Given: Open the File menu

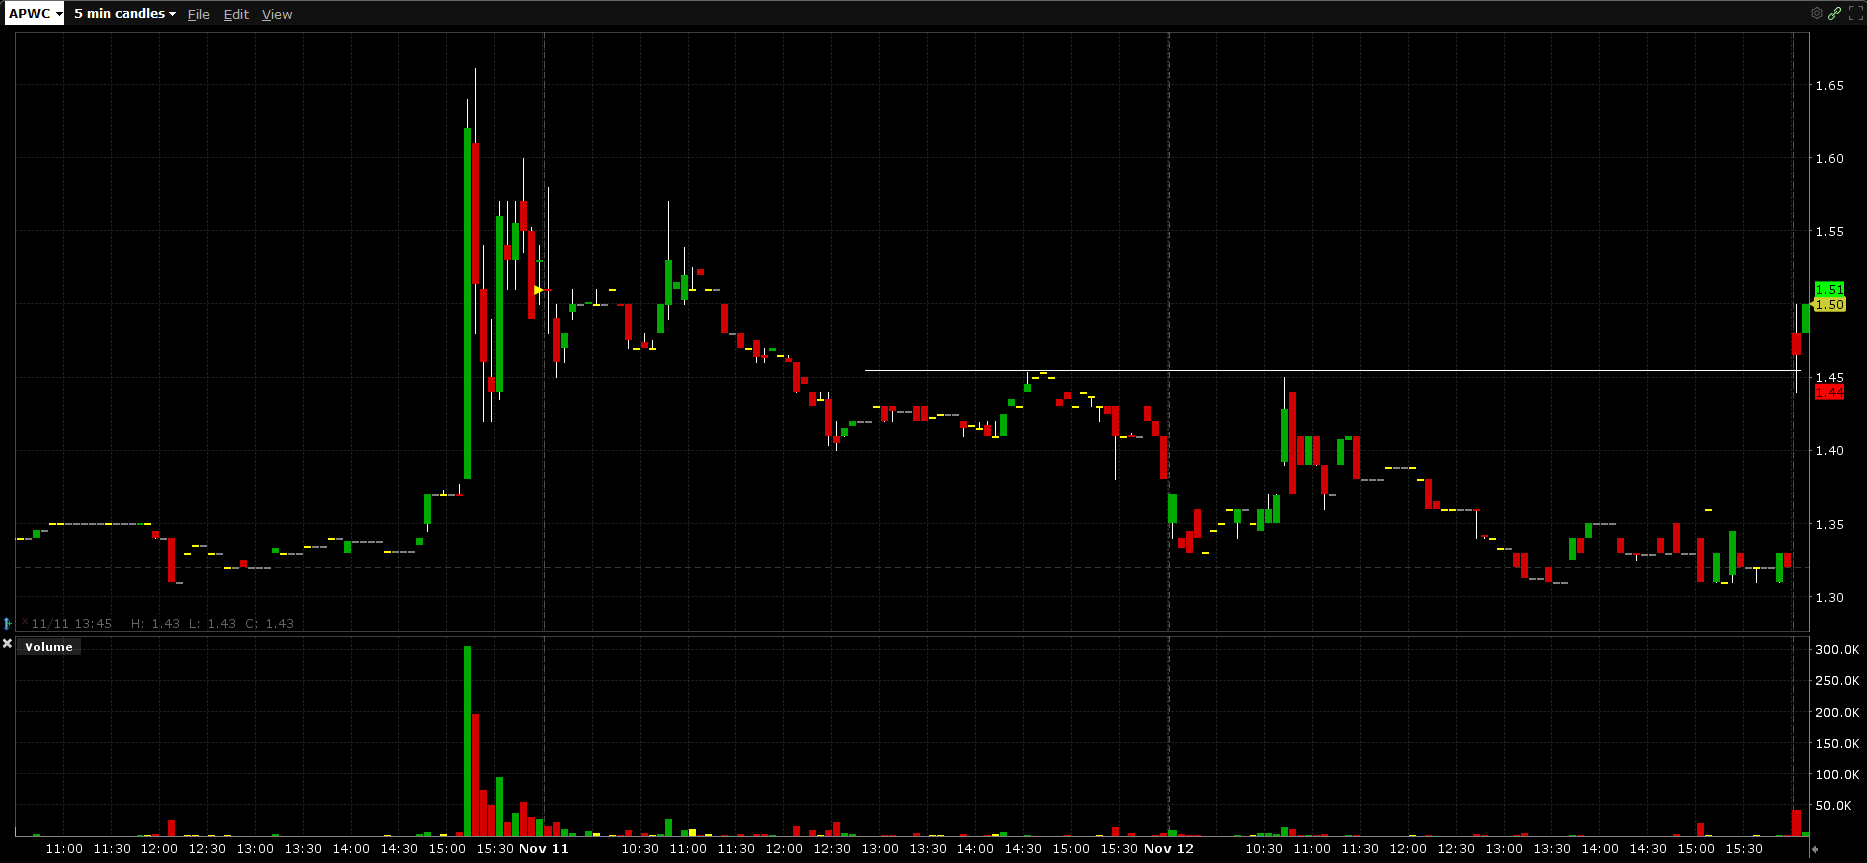Looking at the screenshot, I should point(199,14).
